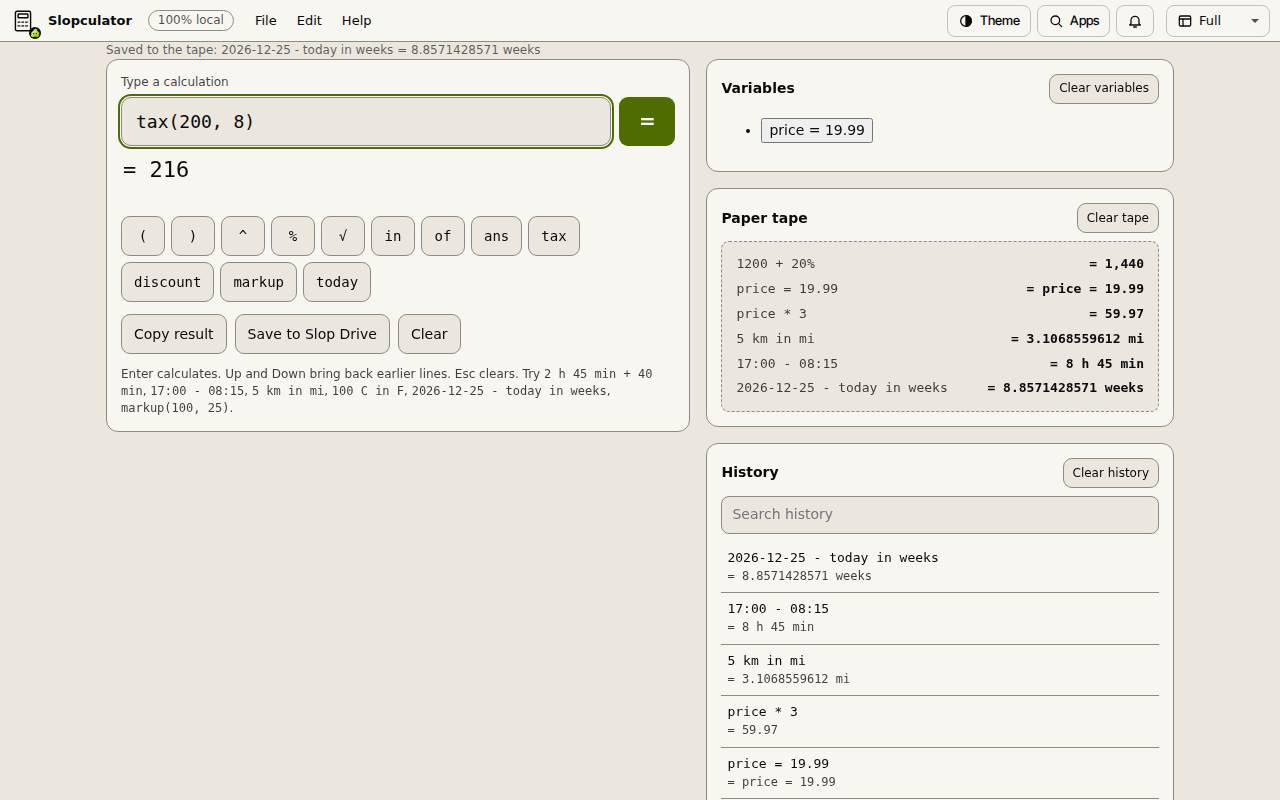
Task: Click Clear tape button
Action: [1117, 218]
